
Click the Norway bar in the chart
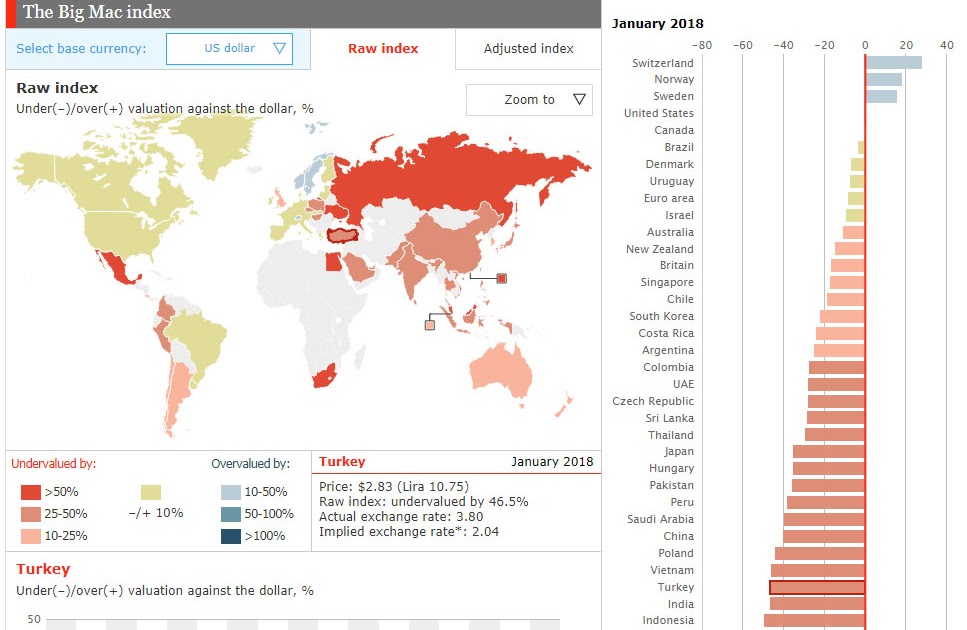(883, 80)
